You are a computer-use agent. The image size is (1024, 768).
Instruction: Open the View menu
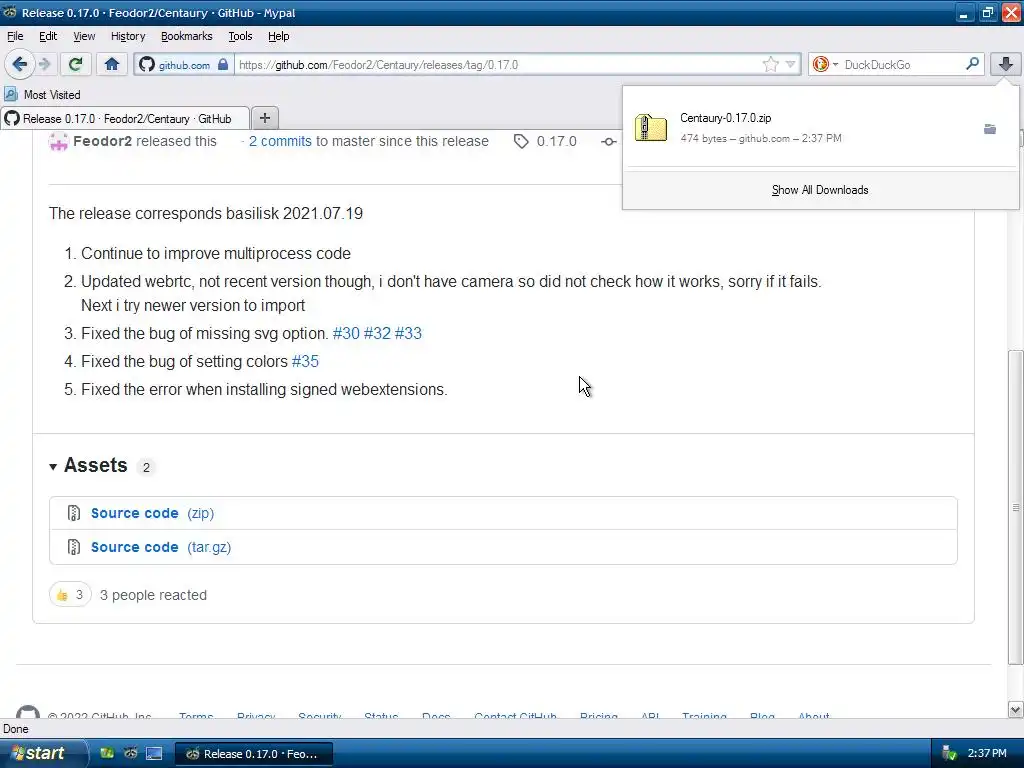point(84,36)
